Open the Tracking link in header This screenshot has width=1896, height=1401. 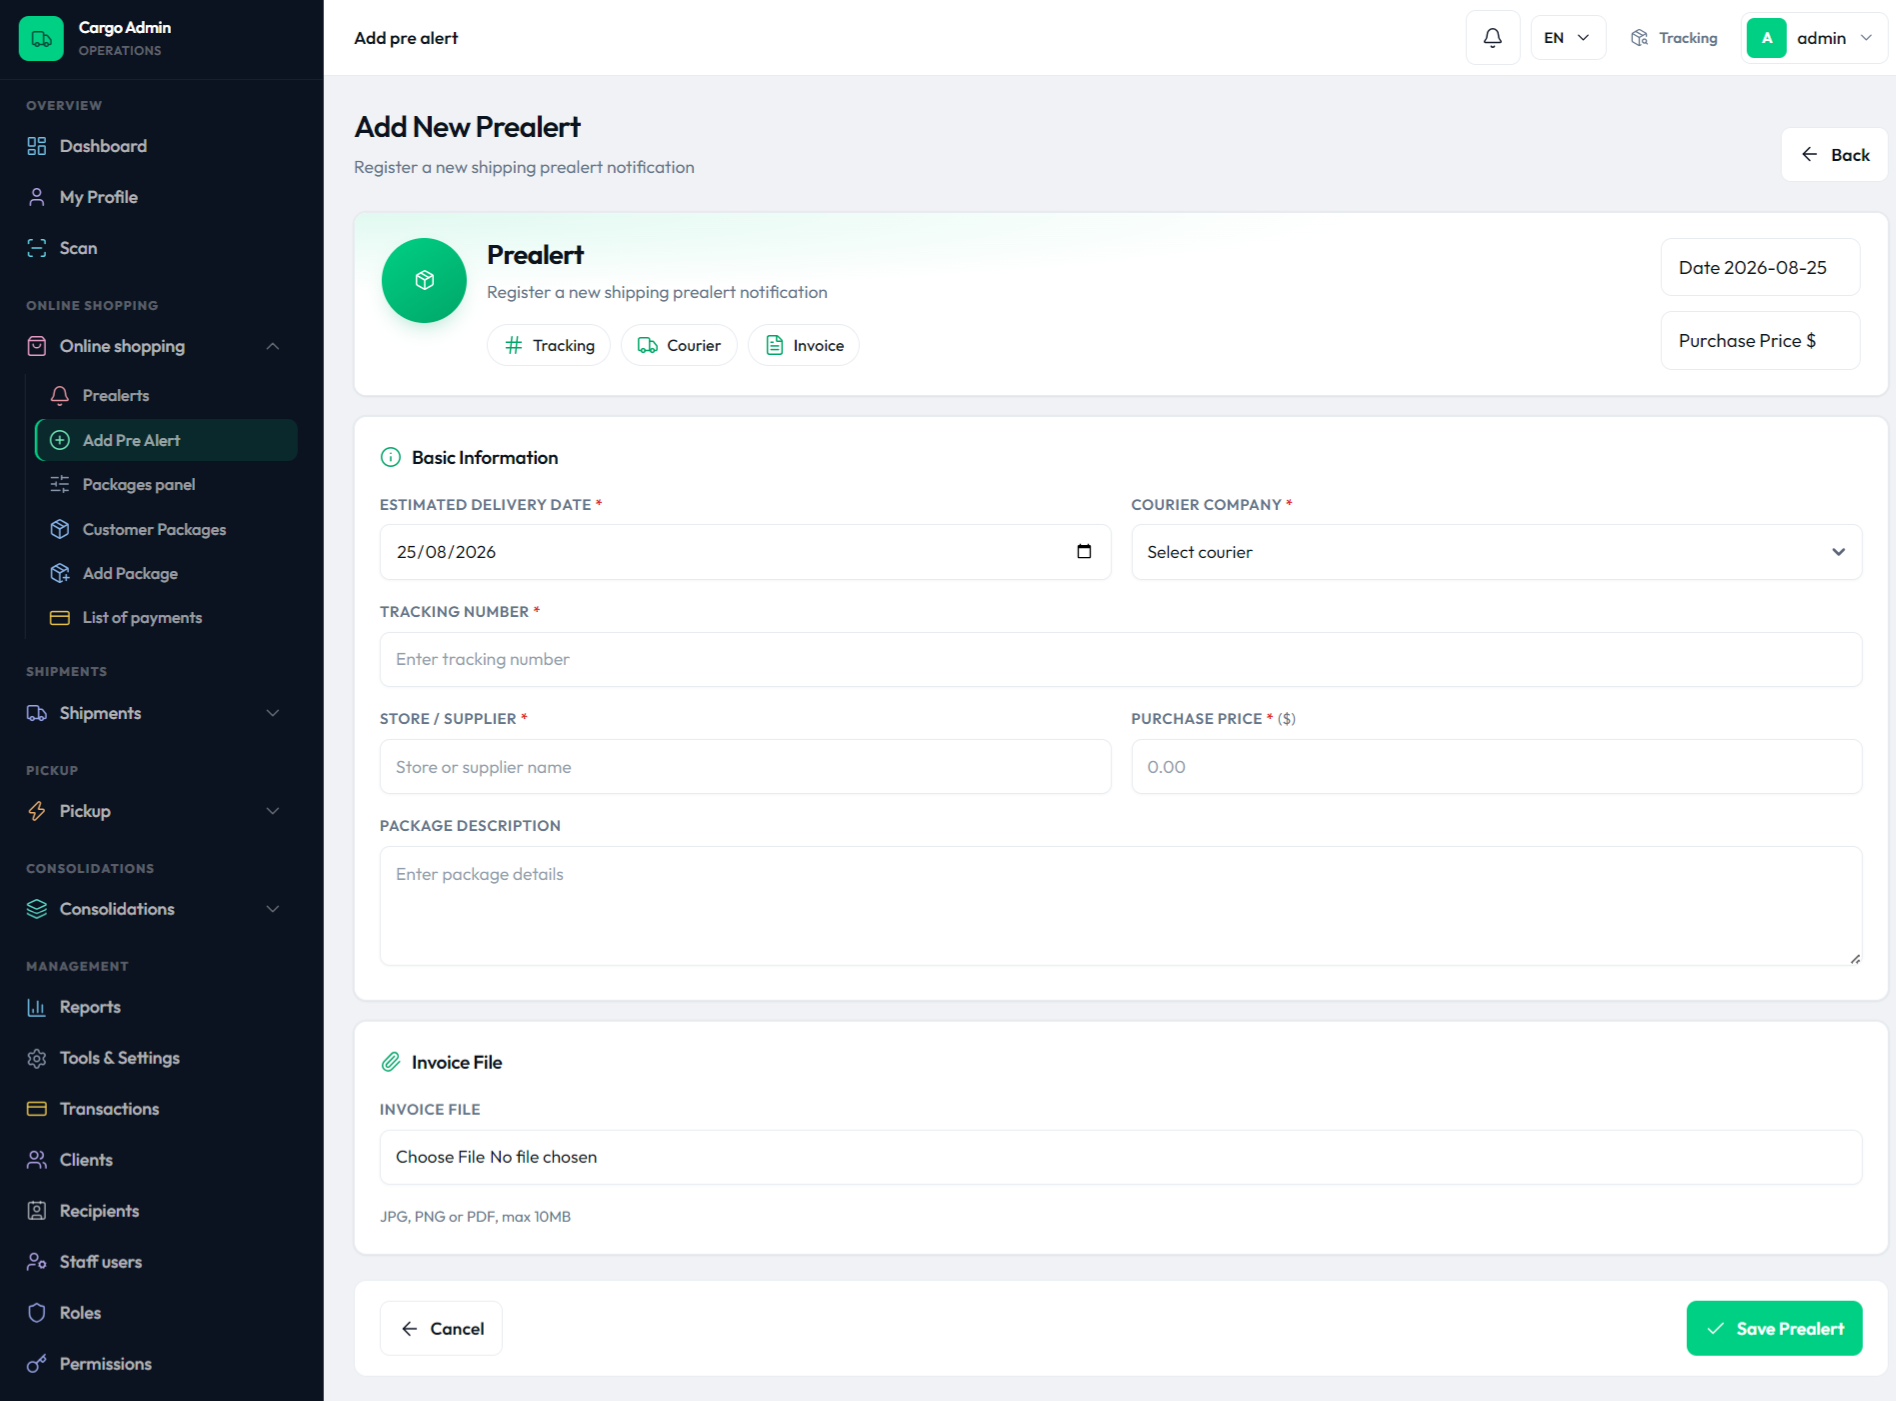coord(1674,38)
